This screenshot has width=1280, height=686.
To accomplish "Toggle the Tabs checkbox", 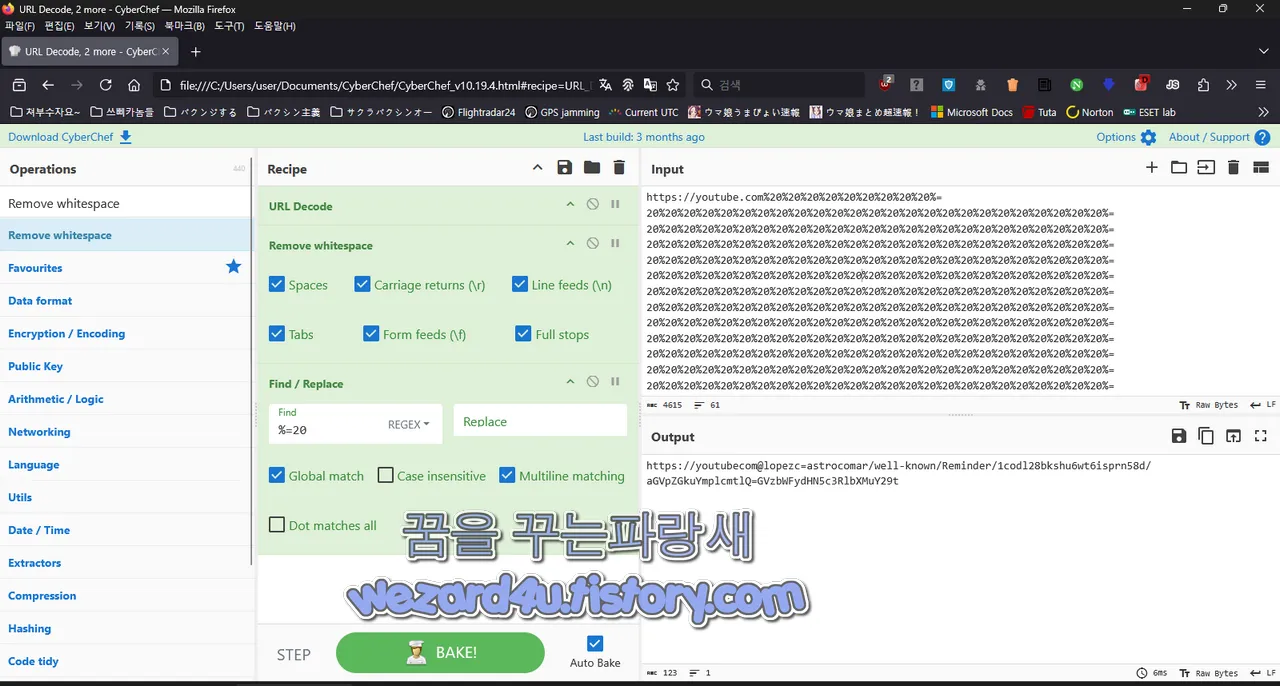I will point(277,334).
